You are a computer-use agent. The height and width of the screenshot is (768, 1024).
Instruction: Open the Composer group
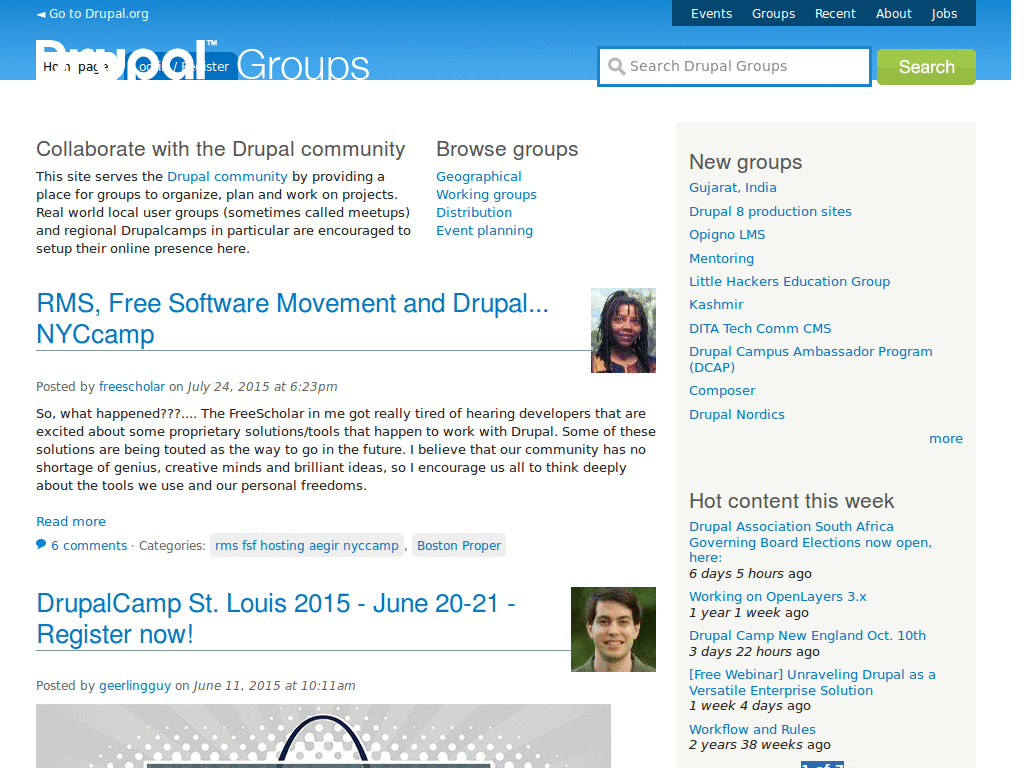click(x=722, y=391)
